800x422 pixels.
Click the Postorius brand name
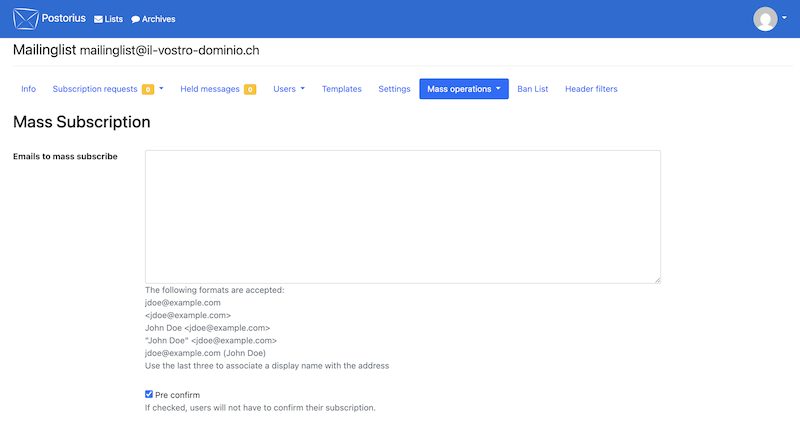64,18
